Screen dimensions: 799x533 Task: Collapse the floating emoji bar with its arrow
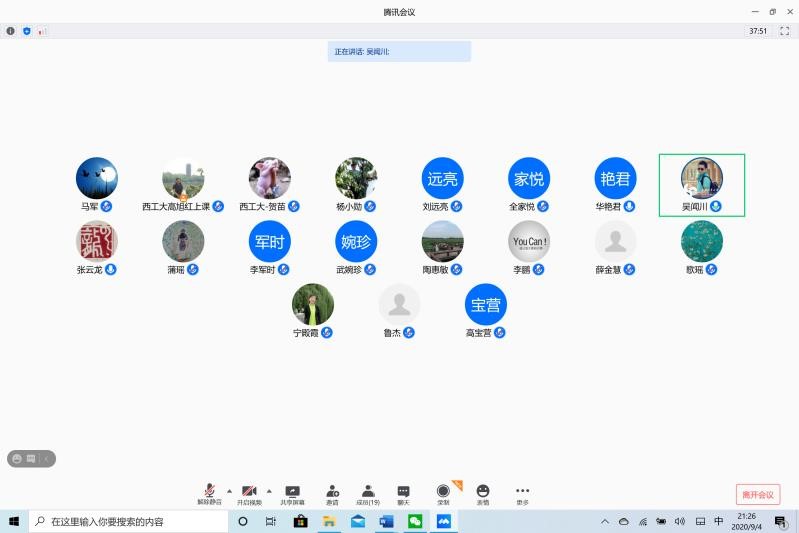46,458
